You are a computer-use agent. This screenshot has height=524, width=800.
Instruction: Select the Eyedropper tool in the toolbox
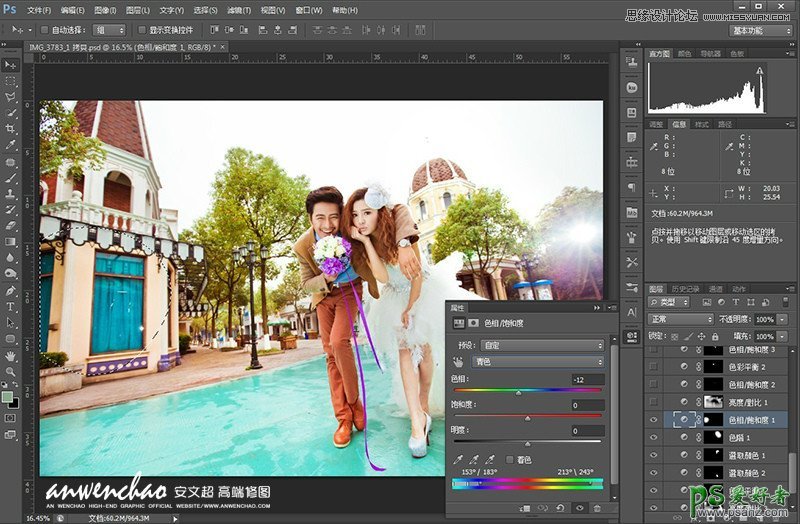pyautogui.click(x=11, y=145)
